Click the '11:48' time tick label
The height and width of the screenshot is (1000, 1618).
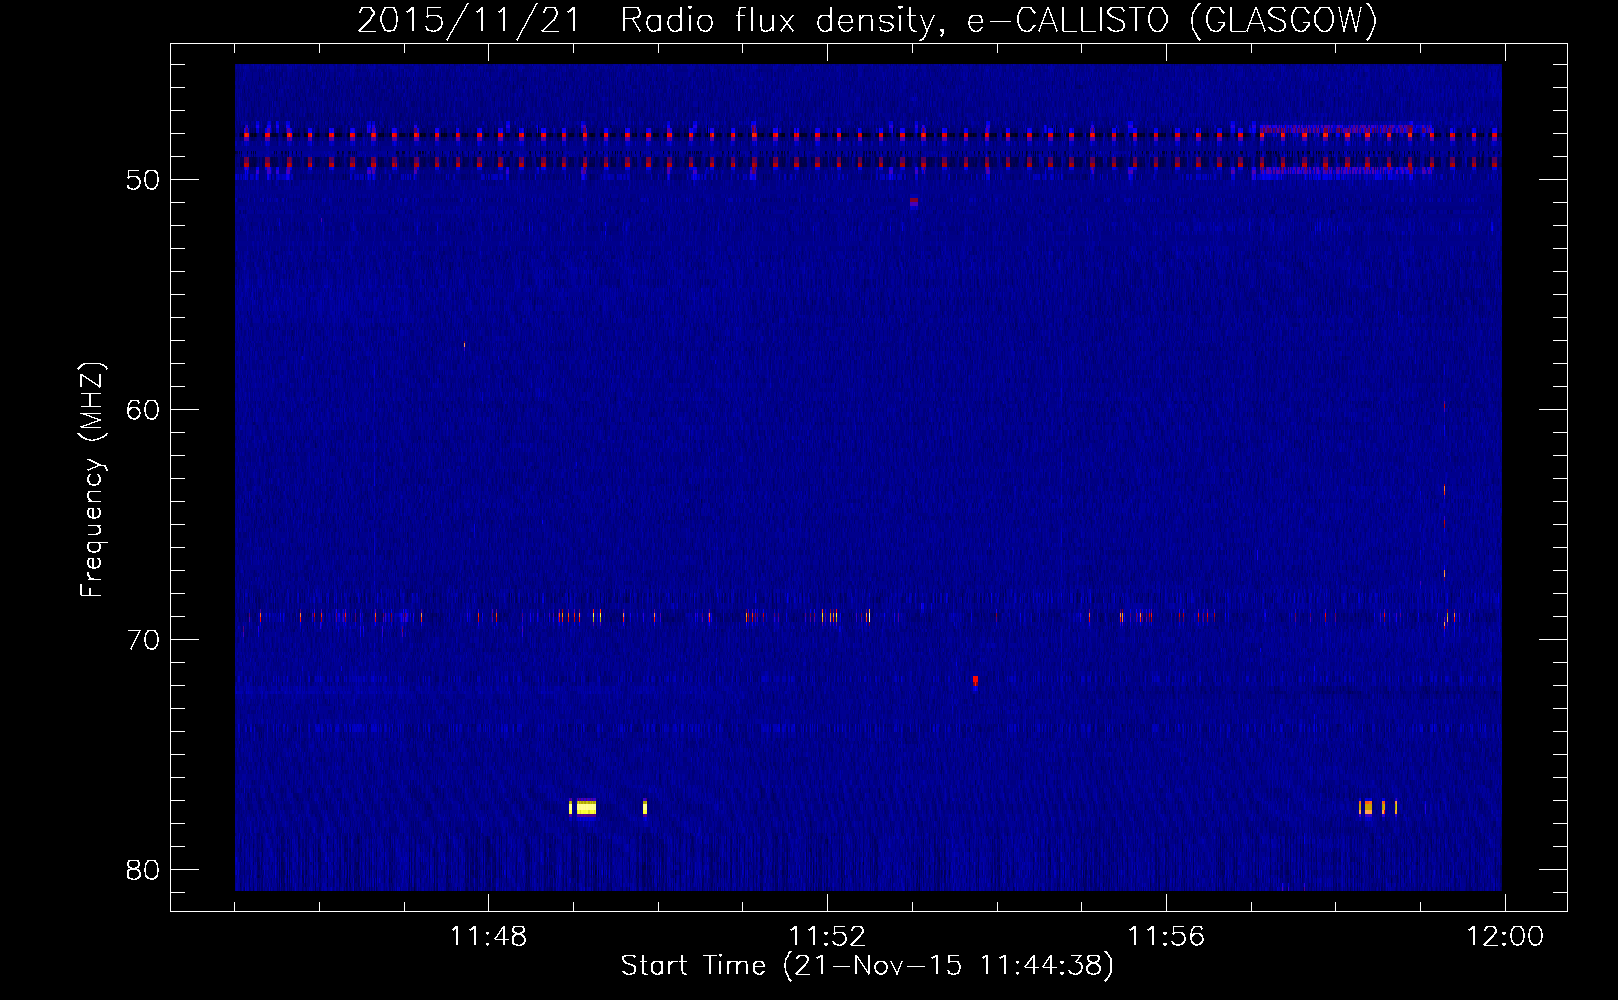pos(488,937)
